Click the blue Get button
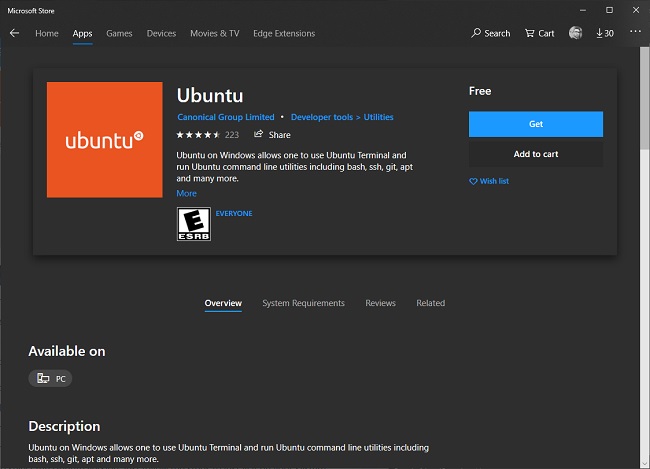 (x=536, y=124)
